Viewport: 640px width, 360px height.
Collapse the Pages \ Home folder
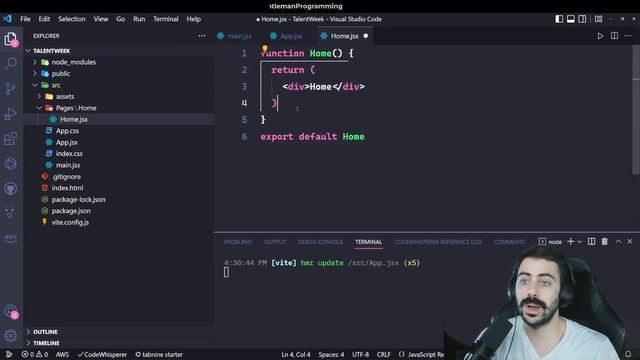click(39, 108)
